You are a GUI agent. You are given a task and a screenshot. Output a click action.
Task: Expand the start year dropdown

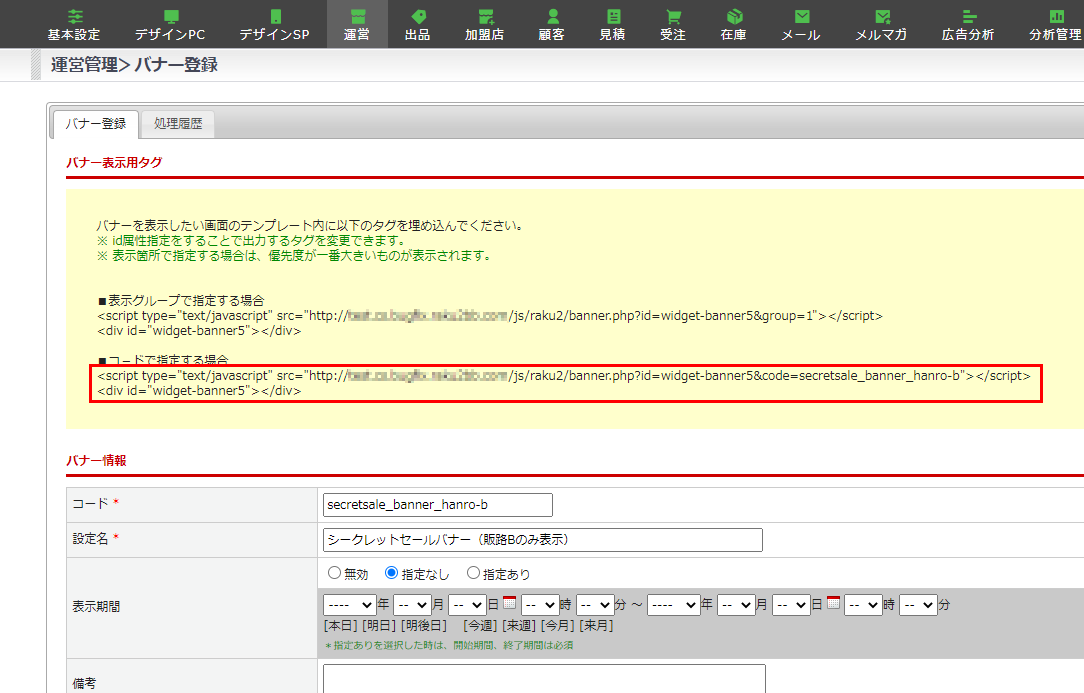click(x=348, y=605)
